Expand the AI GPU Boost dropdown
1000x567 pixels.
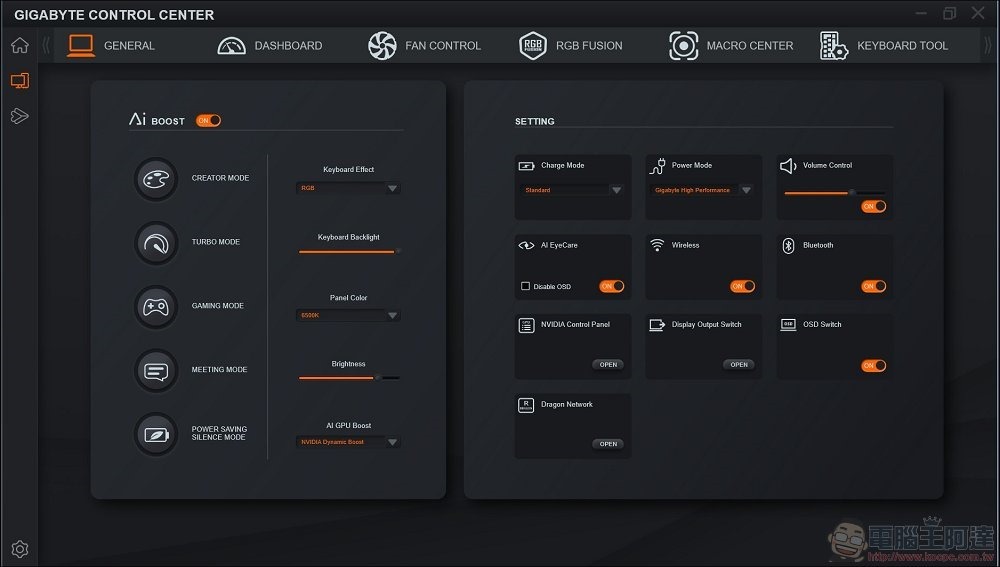click(x=348, y=442)
